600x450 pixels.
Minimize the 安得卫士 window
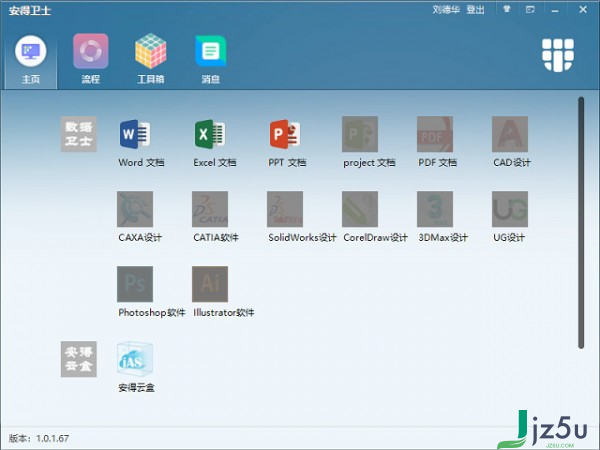(555, 10)
